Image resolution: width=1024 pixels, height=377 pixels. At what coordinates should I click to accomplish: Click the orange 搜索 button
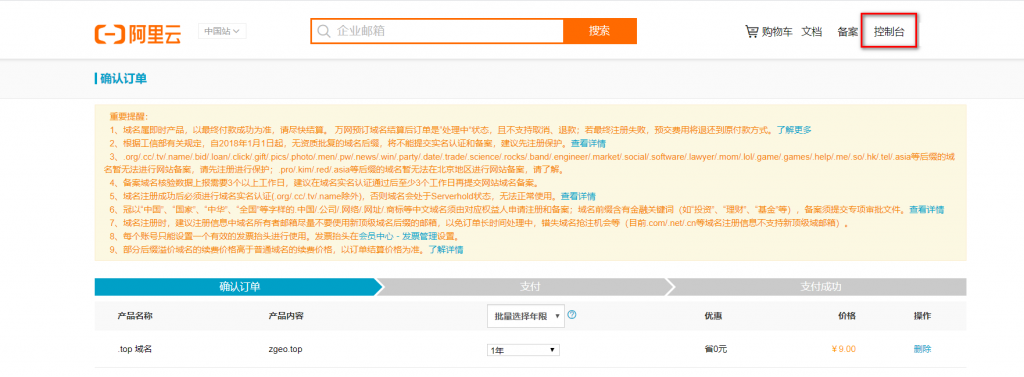[600, 31]
